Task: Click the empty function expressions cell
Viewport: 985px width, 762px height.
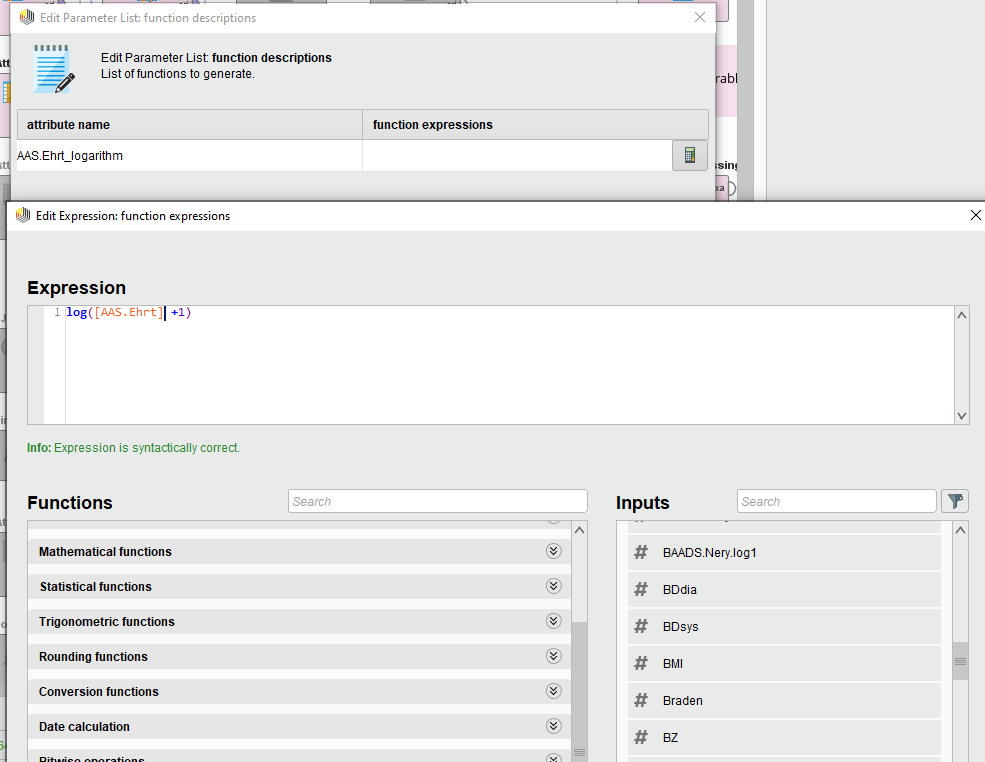Action: click(x=518, y=156)
